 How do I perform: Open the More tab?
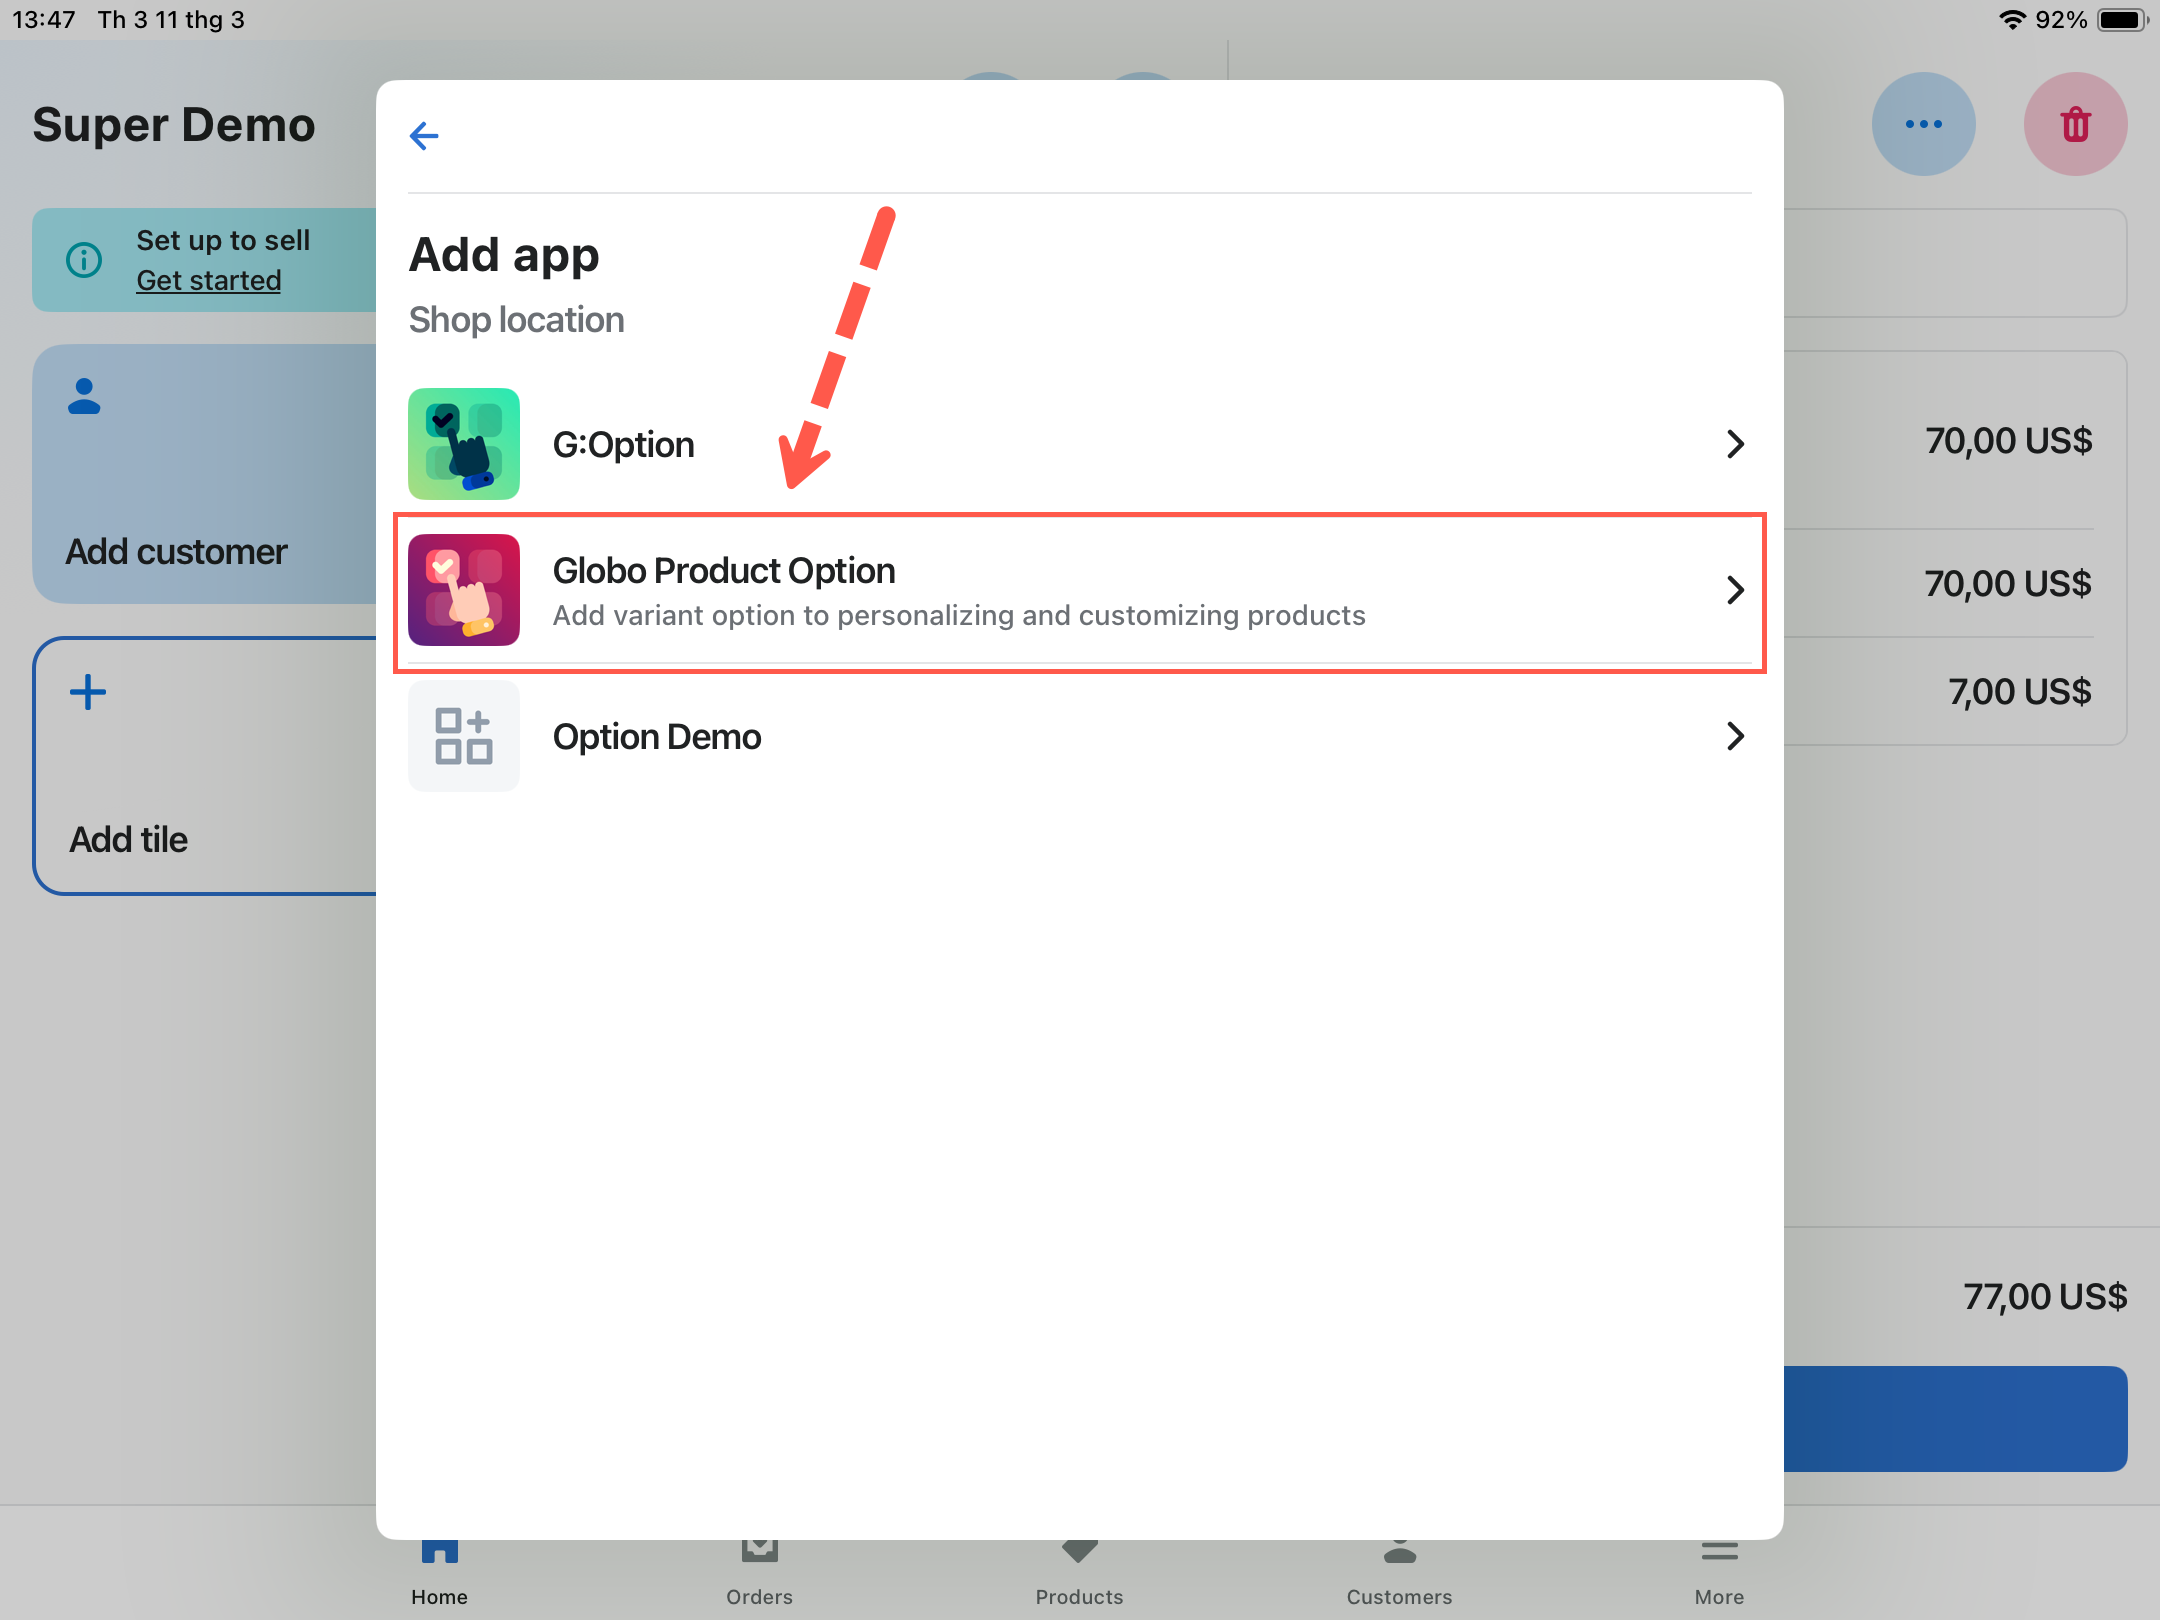[1720, 1574]
